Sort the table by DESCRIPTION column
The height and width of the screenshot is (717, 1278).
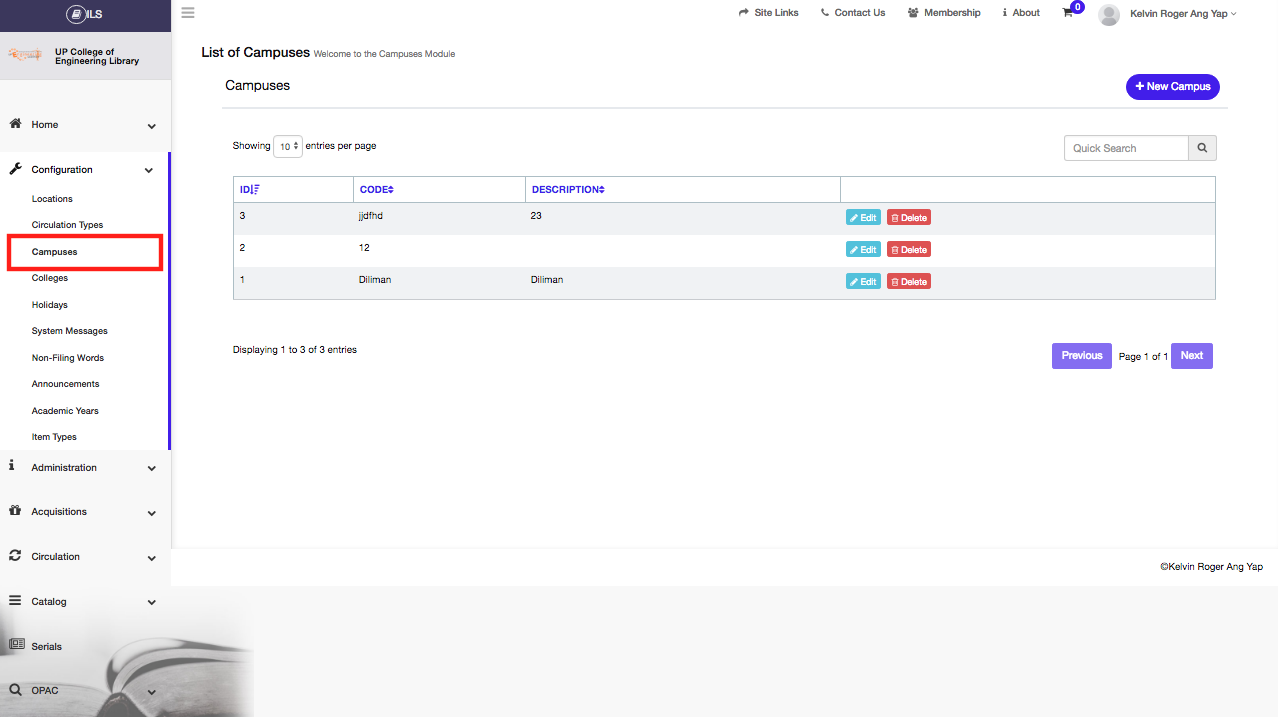coord(567,190)
